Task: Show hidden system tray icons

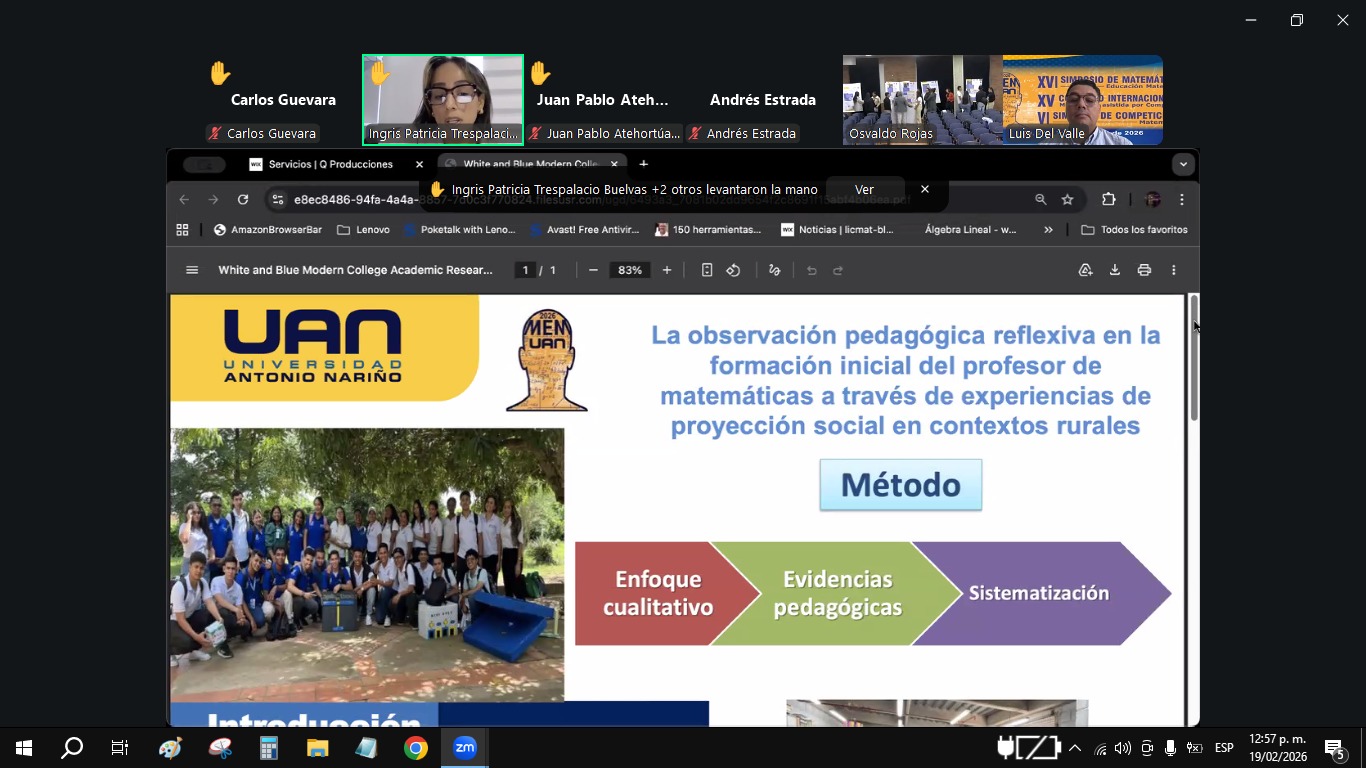Action: pyautogui.click(x=1075, y=748)
